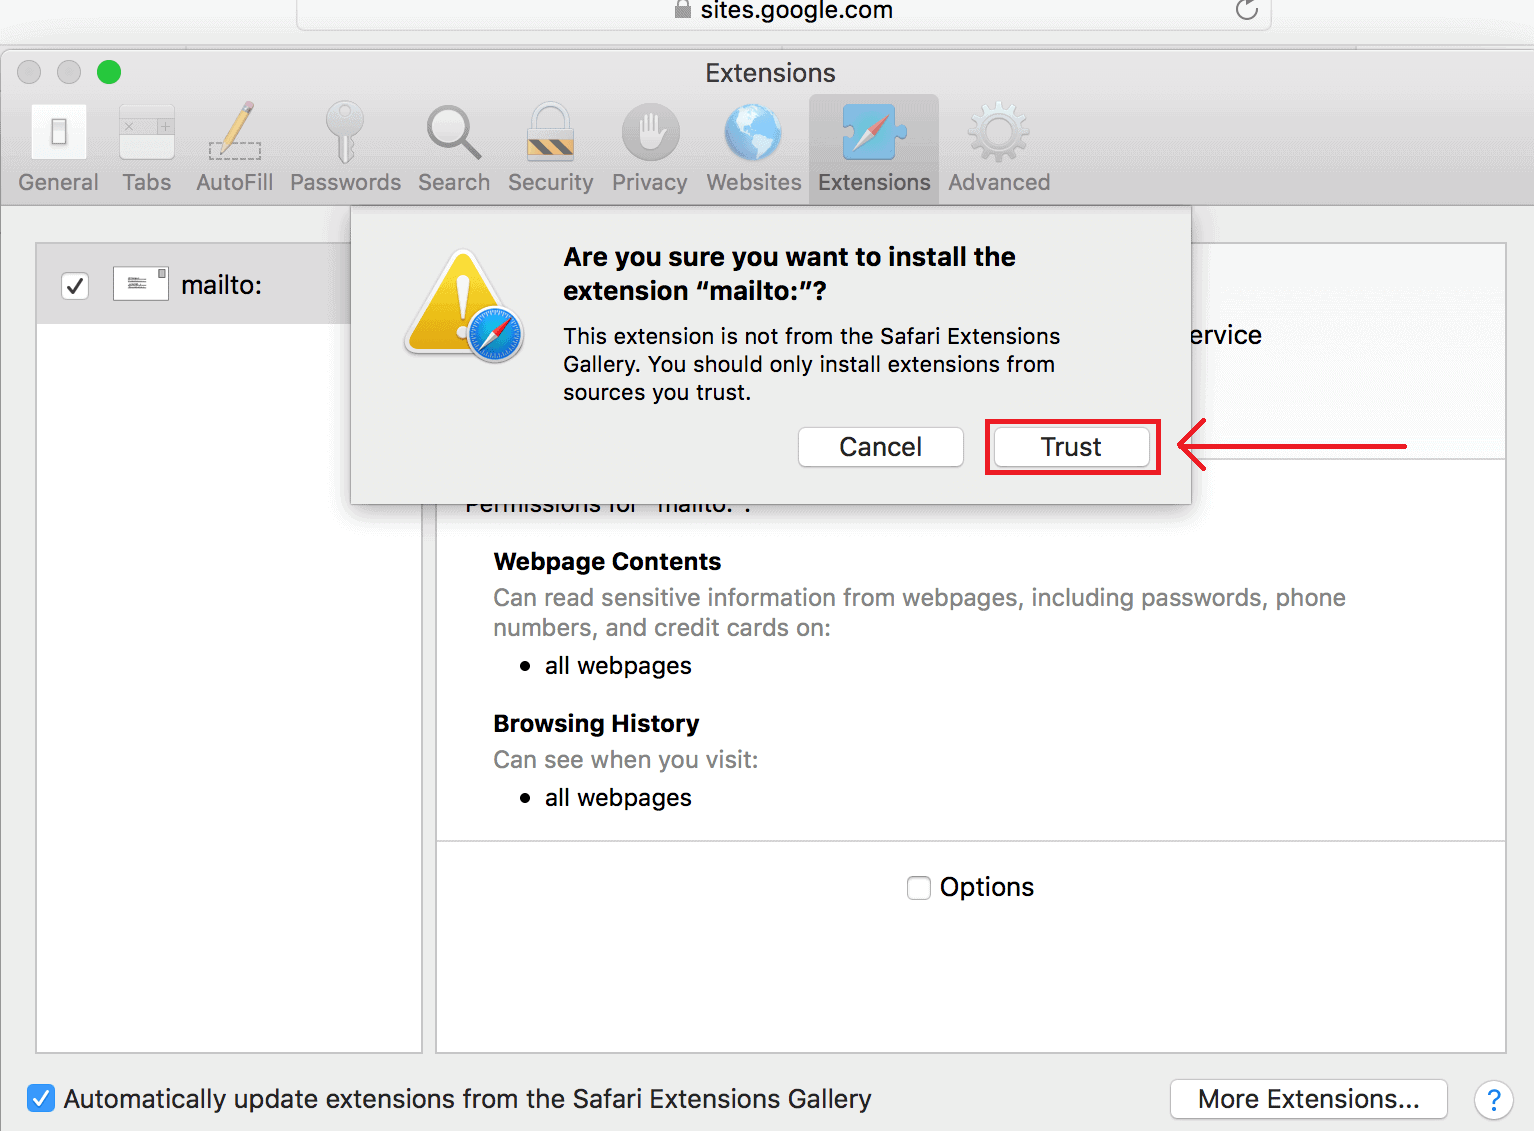
Task: Click the dialog title about installing mailto:
Action: 789,274
